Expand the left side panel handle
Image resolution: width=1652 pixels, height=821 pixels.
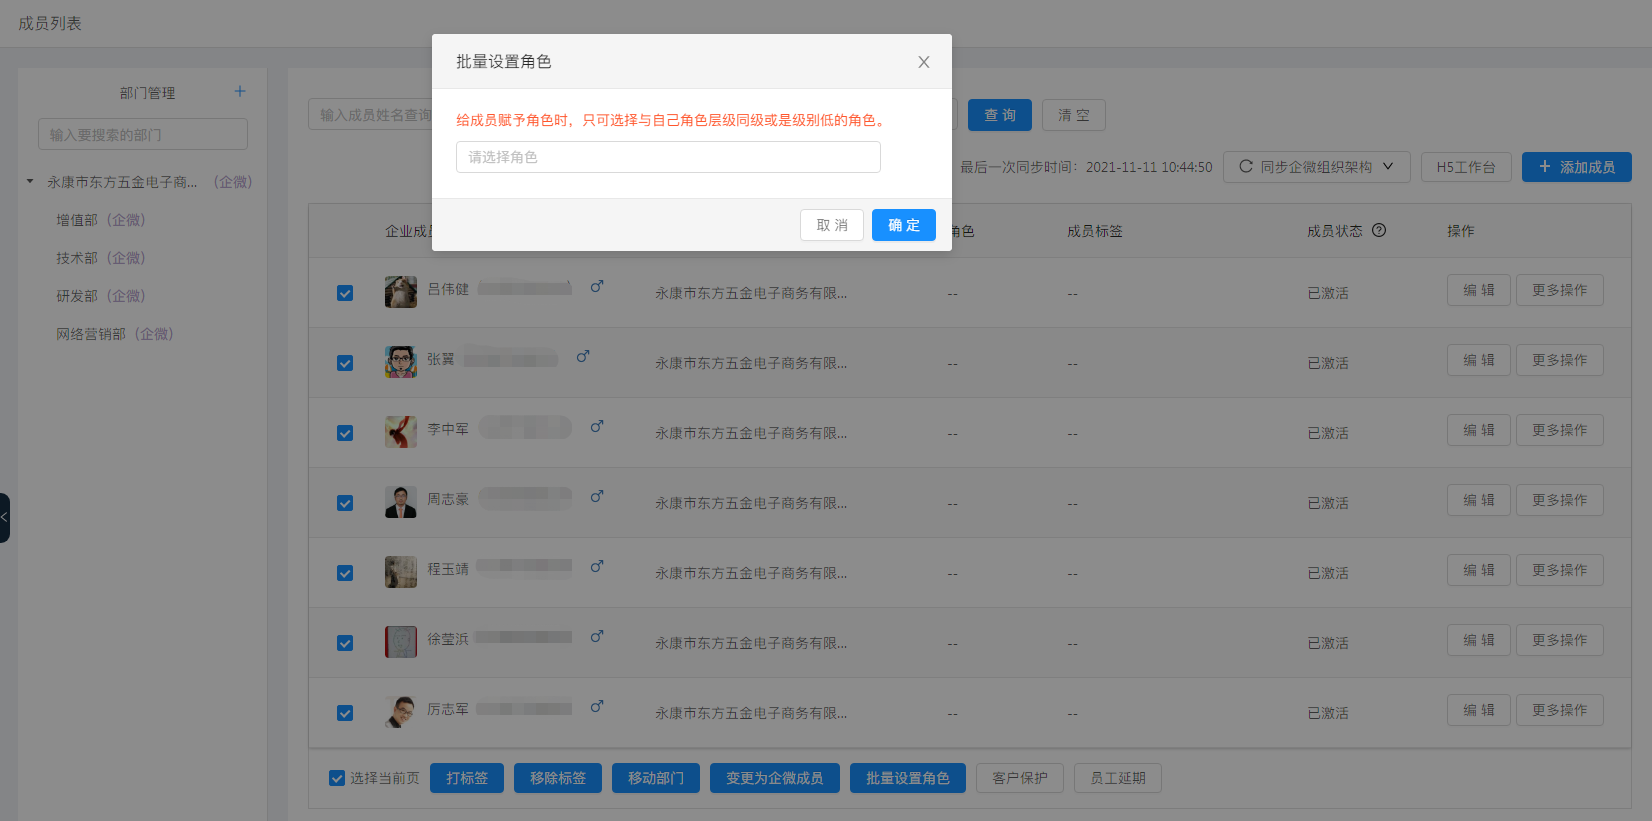(4, 517)
